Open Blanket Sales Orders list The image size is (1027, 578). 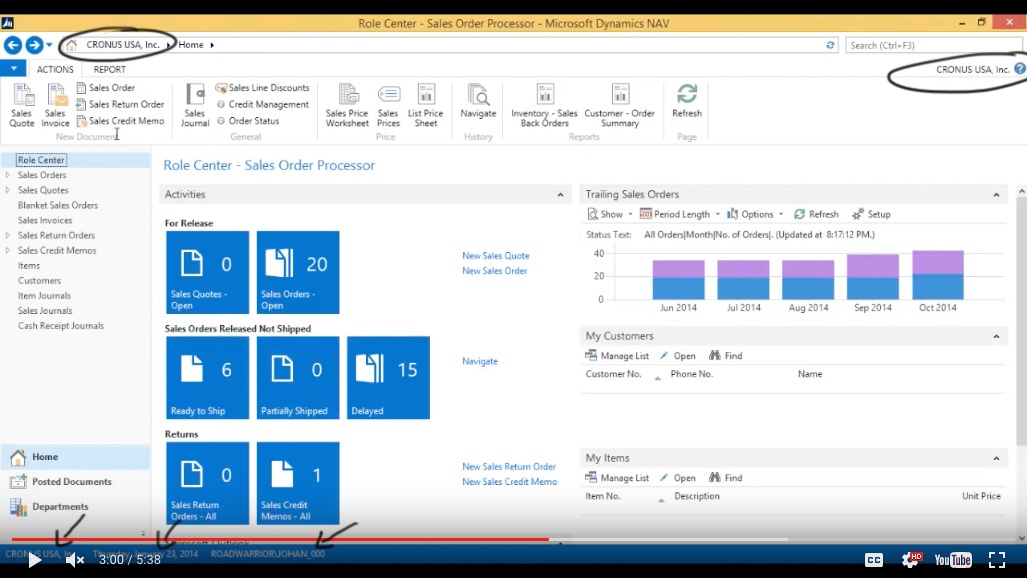(x=58, y=205)
